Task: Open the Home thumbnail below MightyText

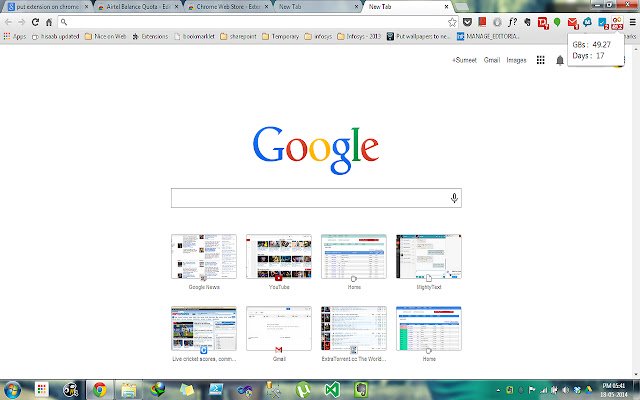Action: point(429,329)
